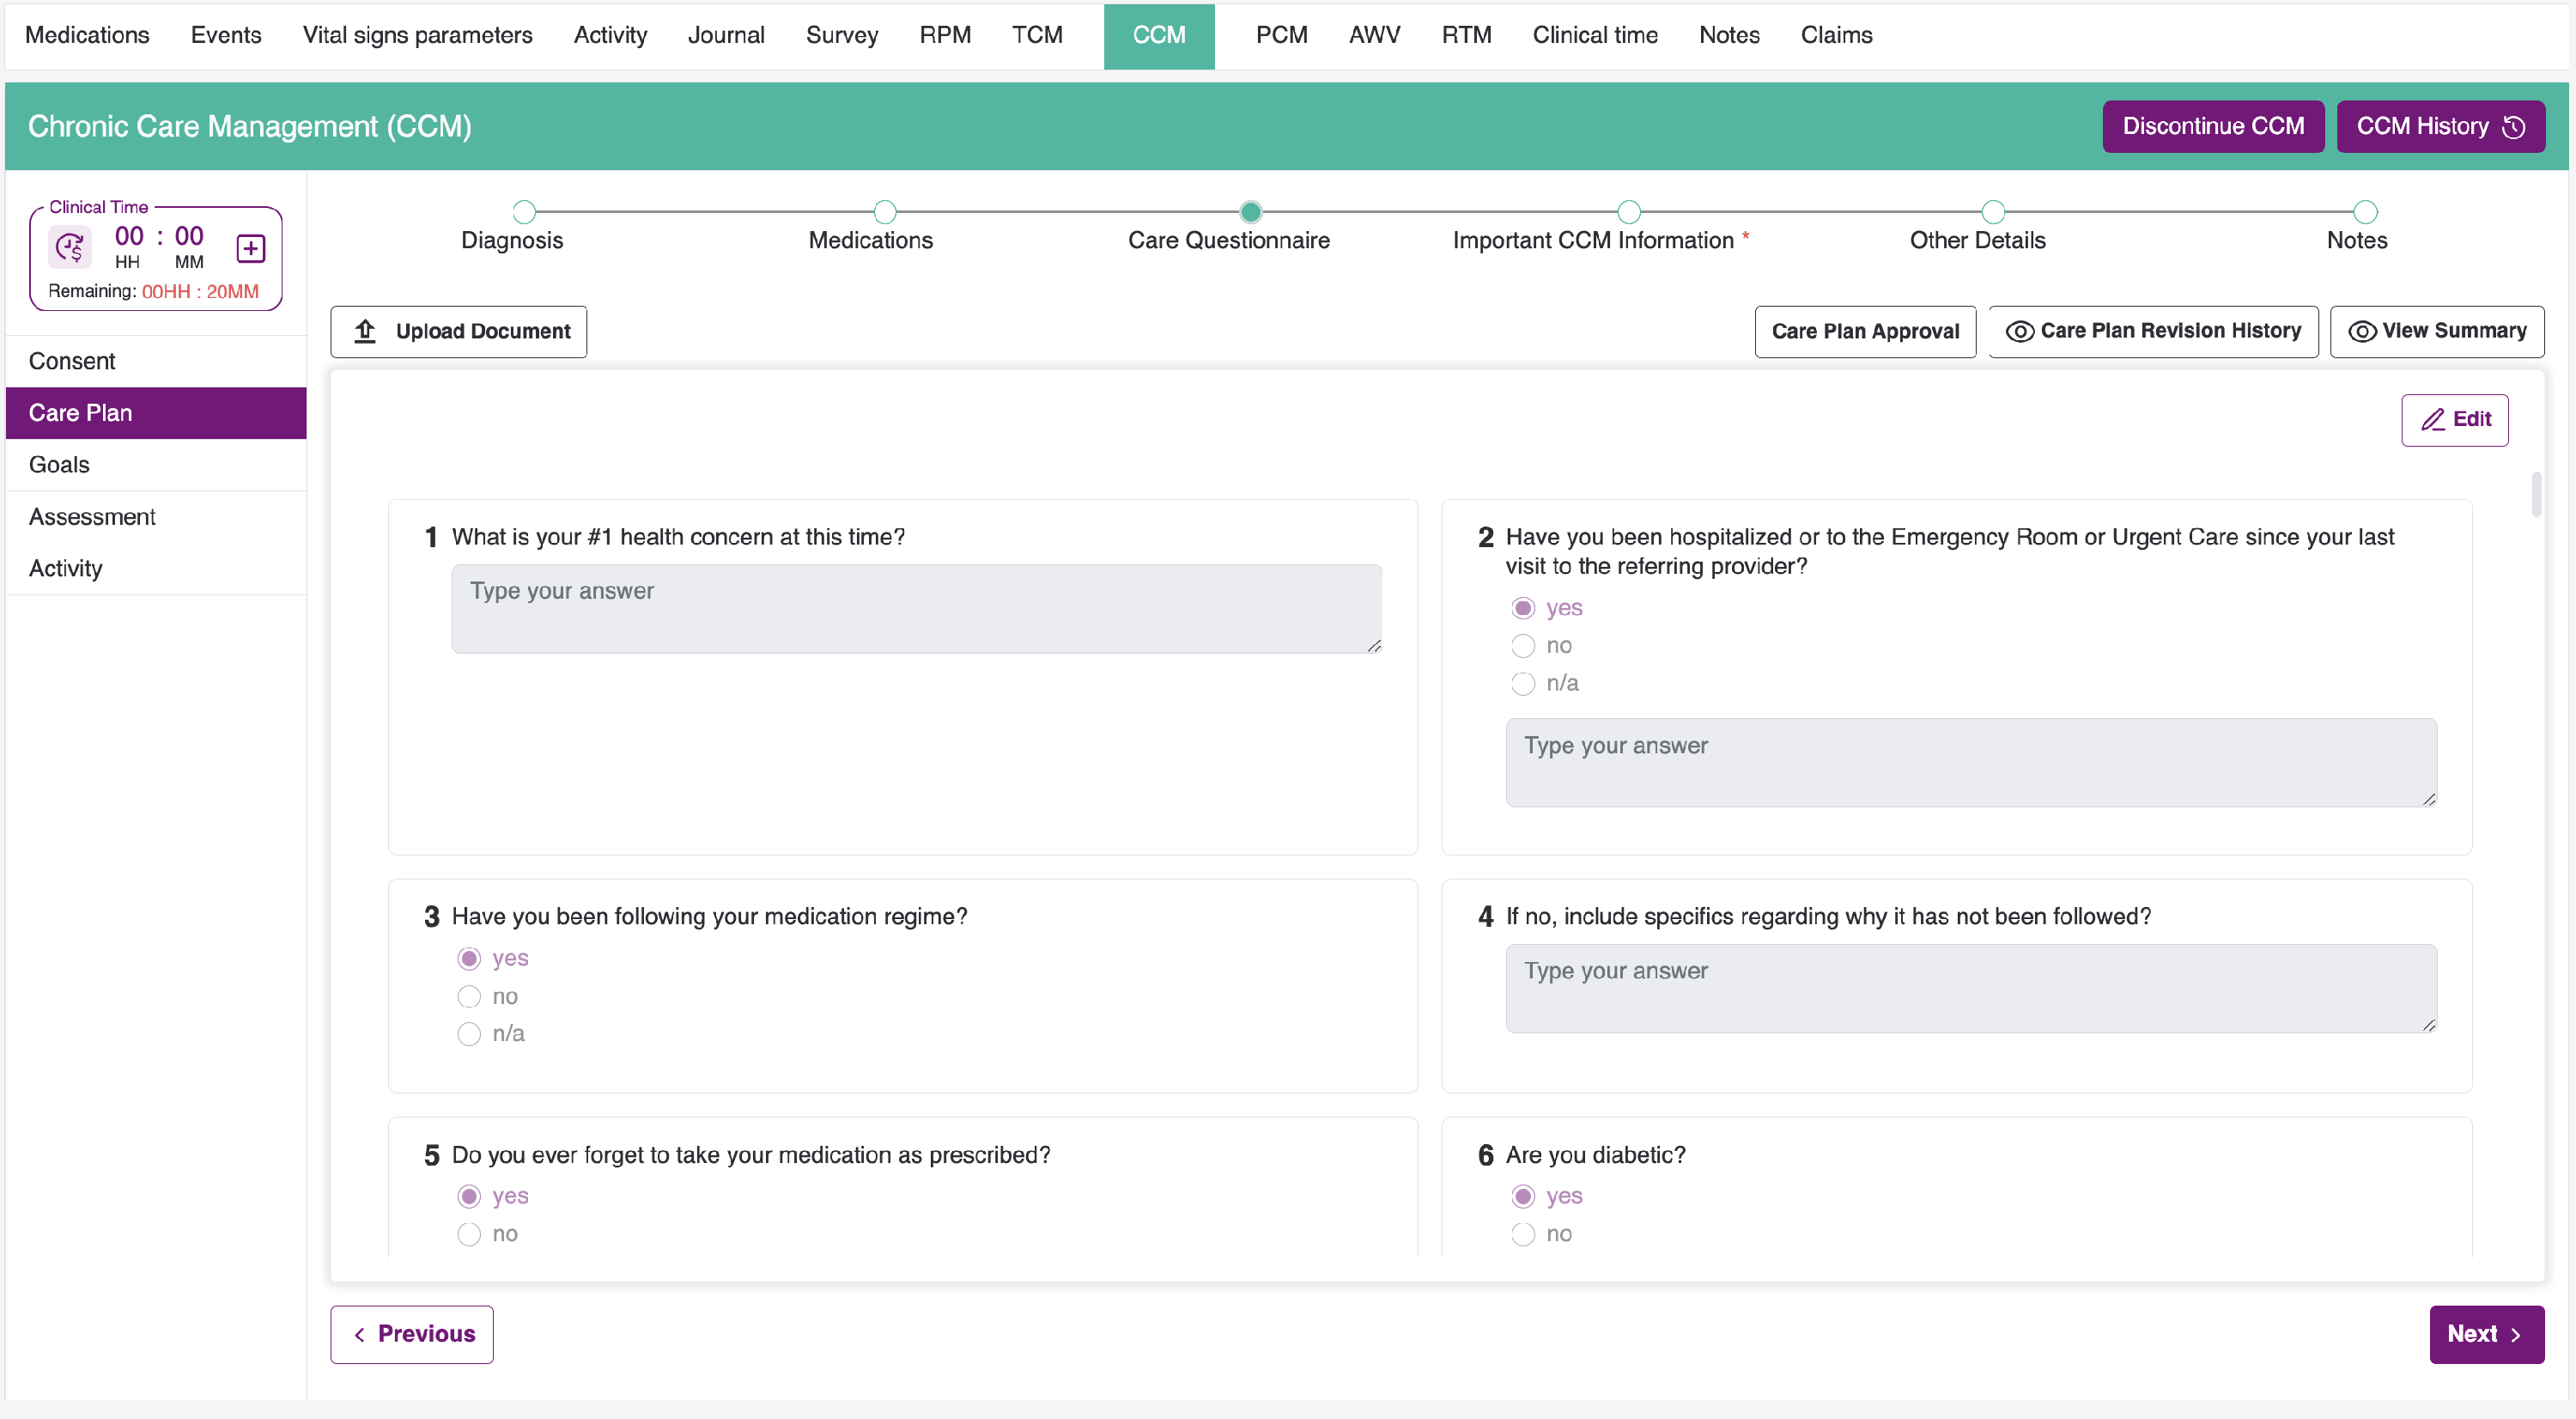Open the Goals section in sidebar

click(59, 465)
